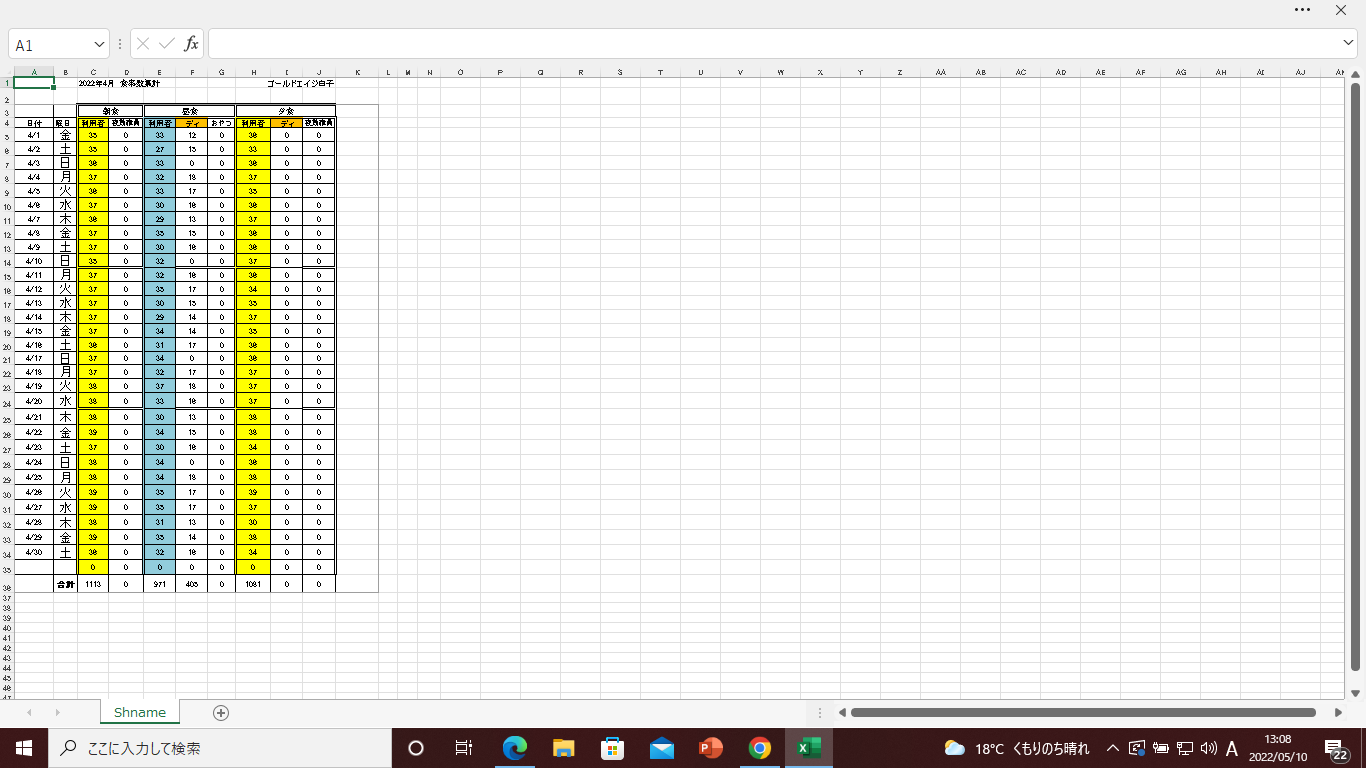Viewport: 1366px width, 768px height.
Task: Open Microsoft Store from the taskbar
Action: (613, 748)
